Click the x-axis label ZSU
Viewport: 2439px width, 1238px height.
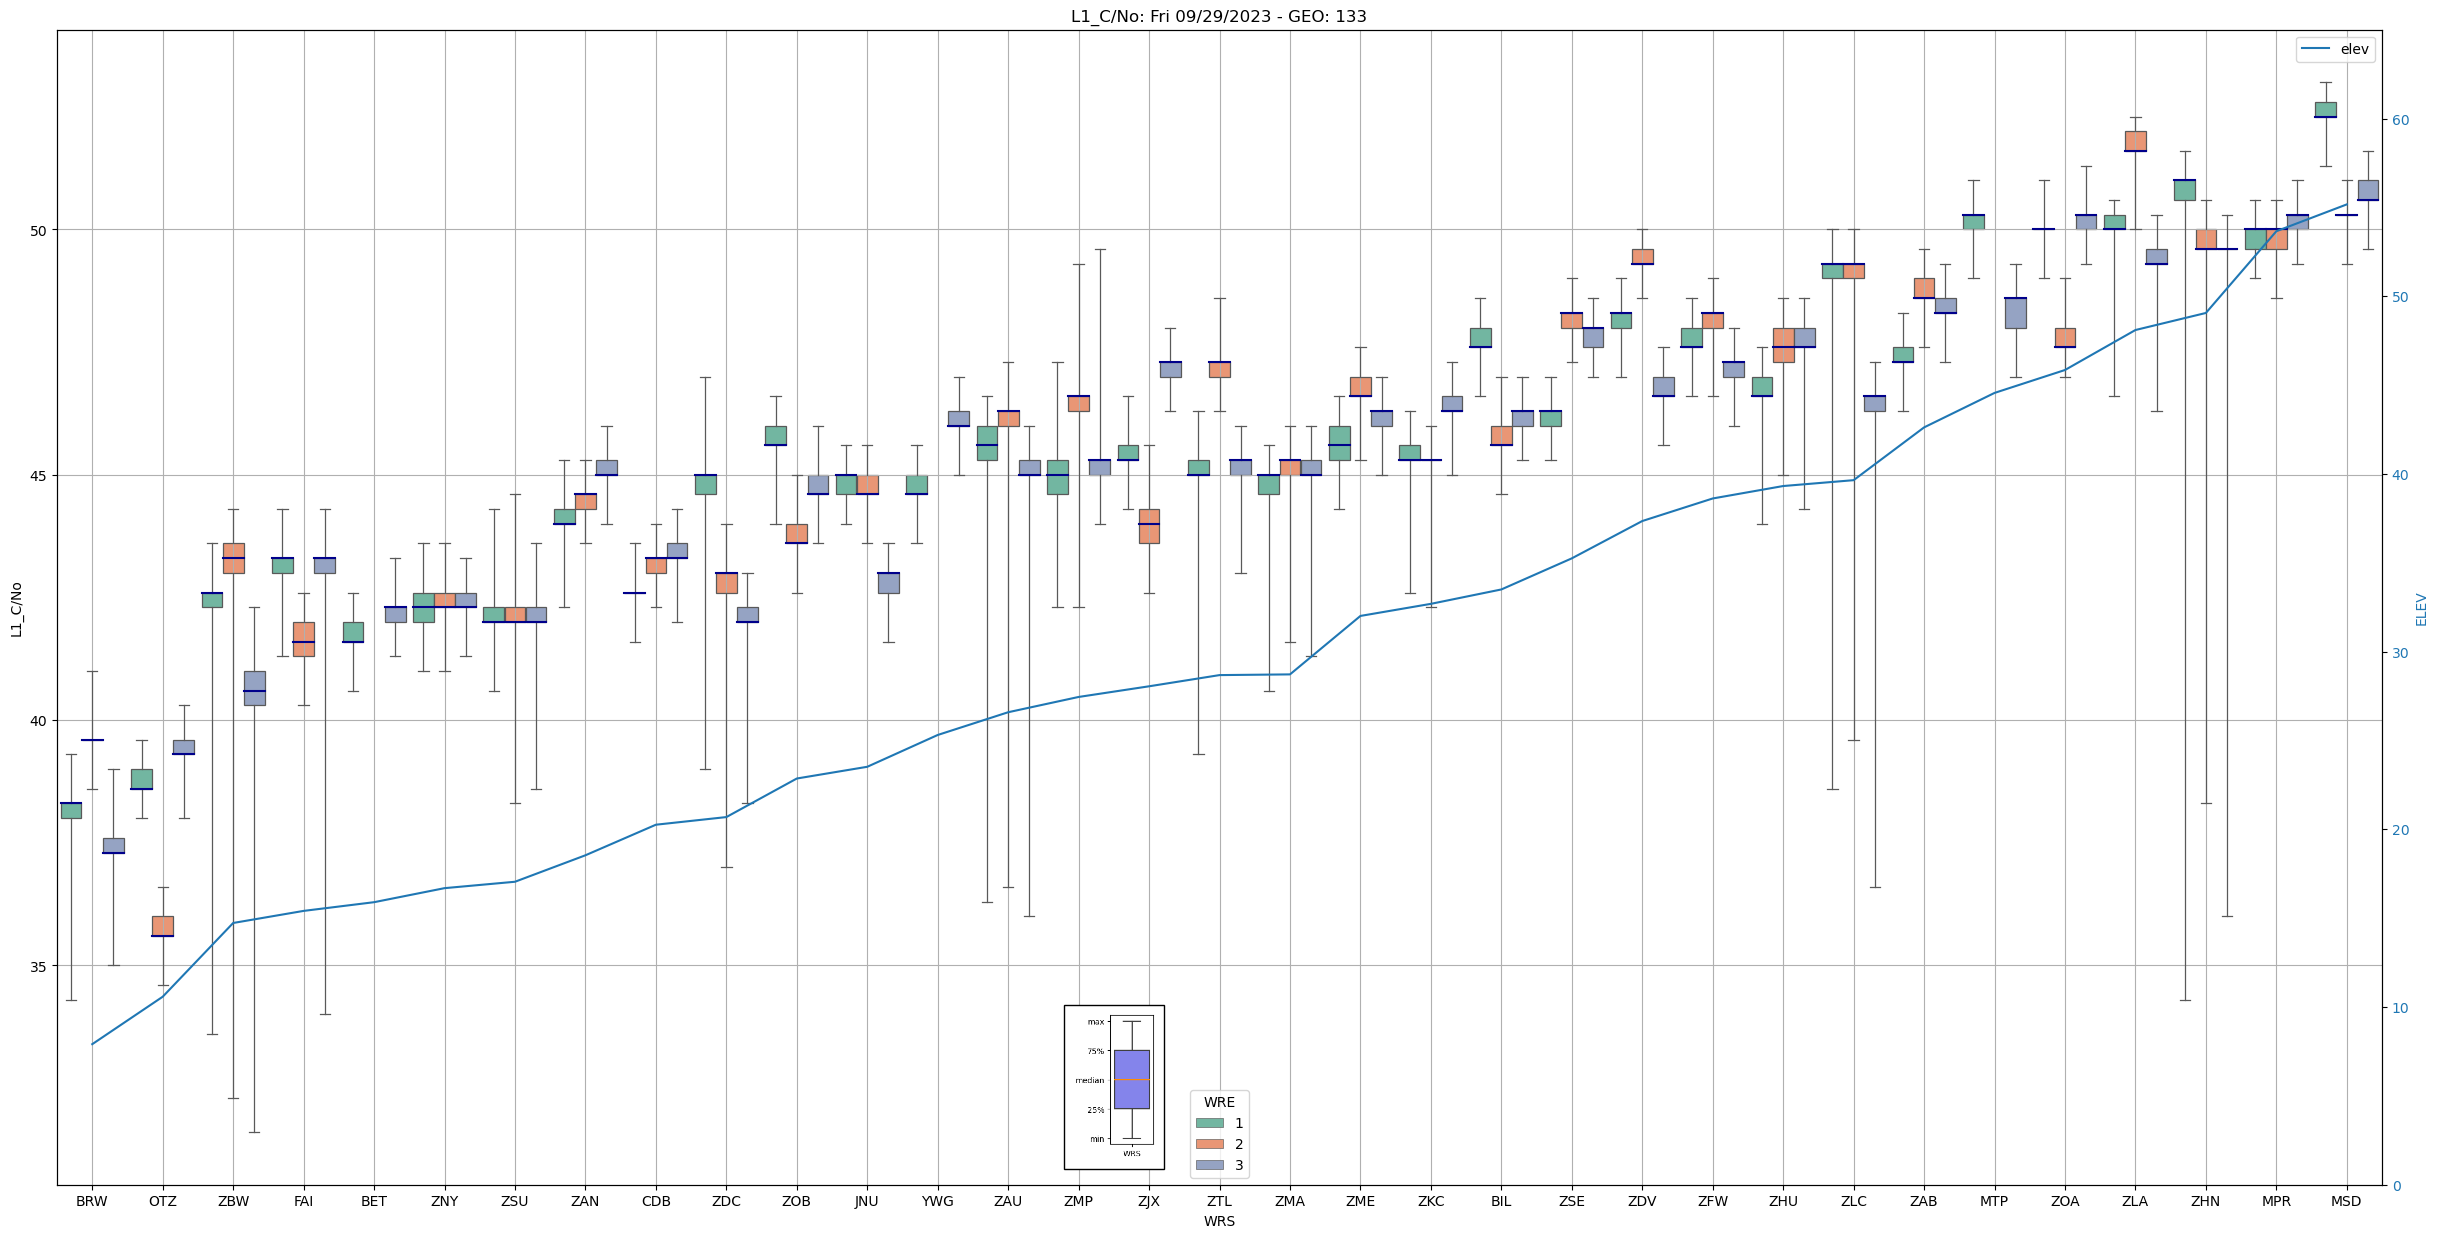point(515,1201)
